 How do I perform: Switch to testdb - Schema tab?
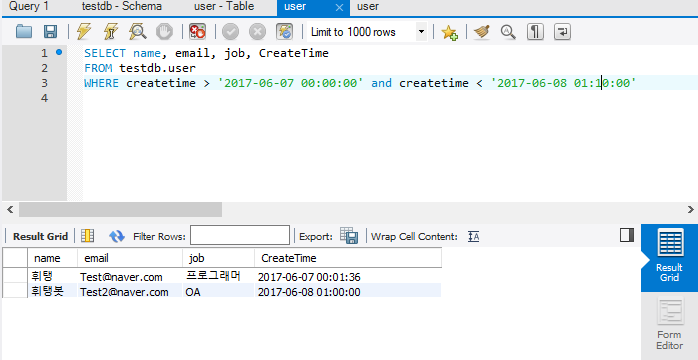(x=122, y=7)
